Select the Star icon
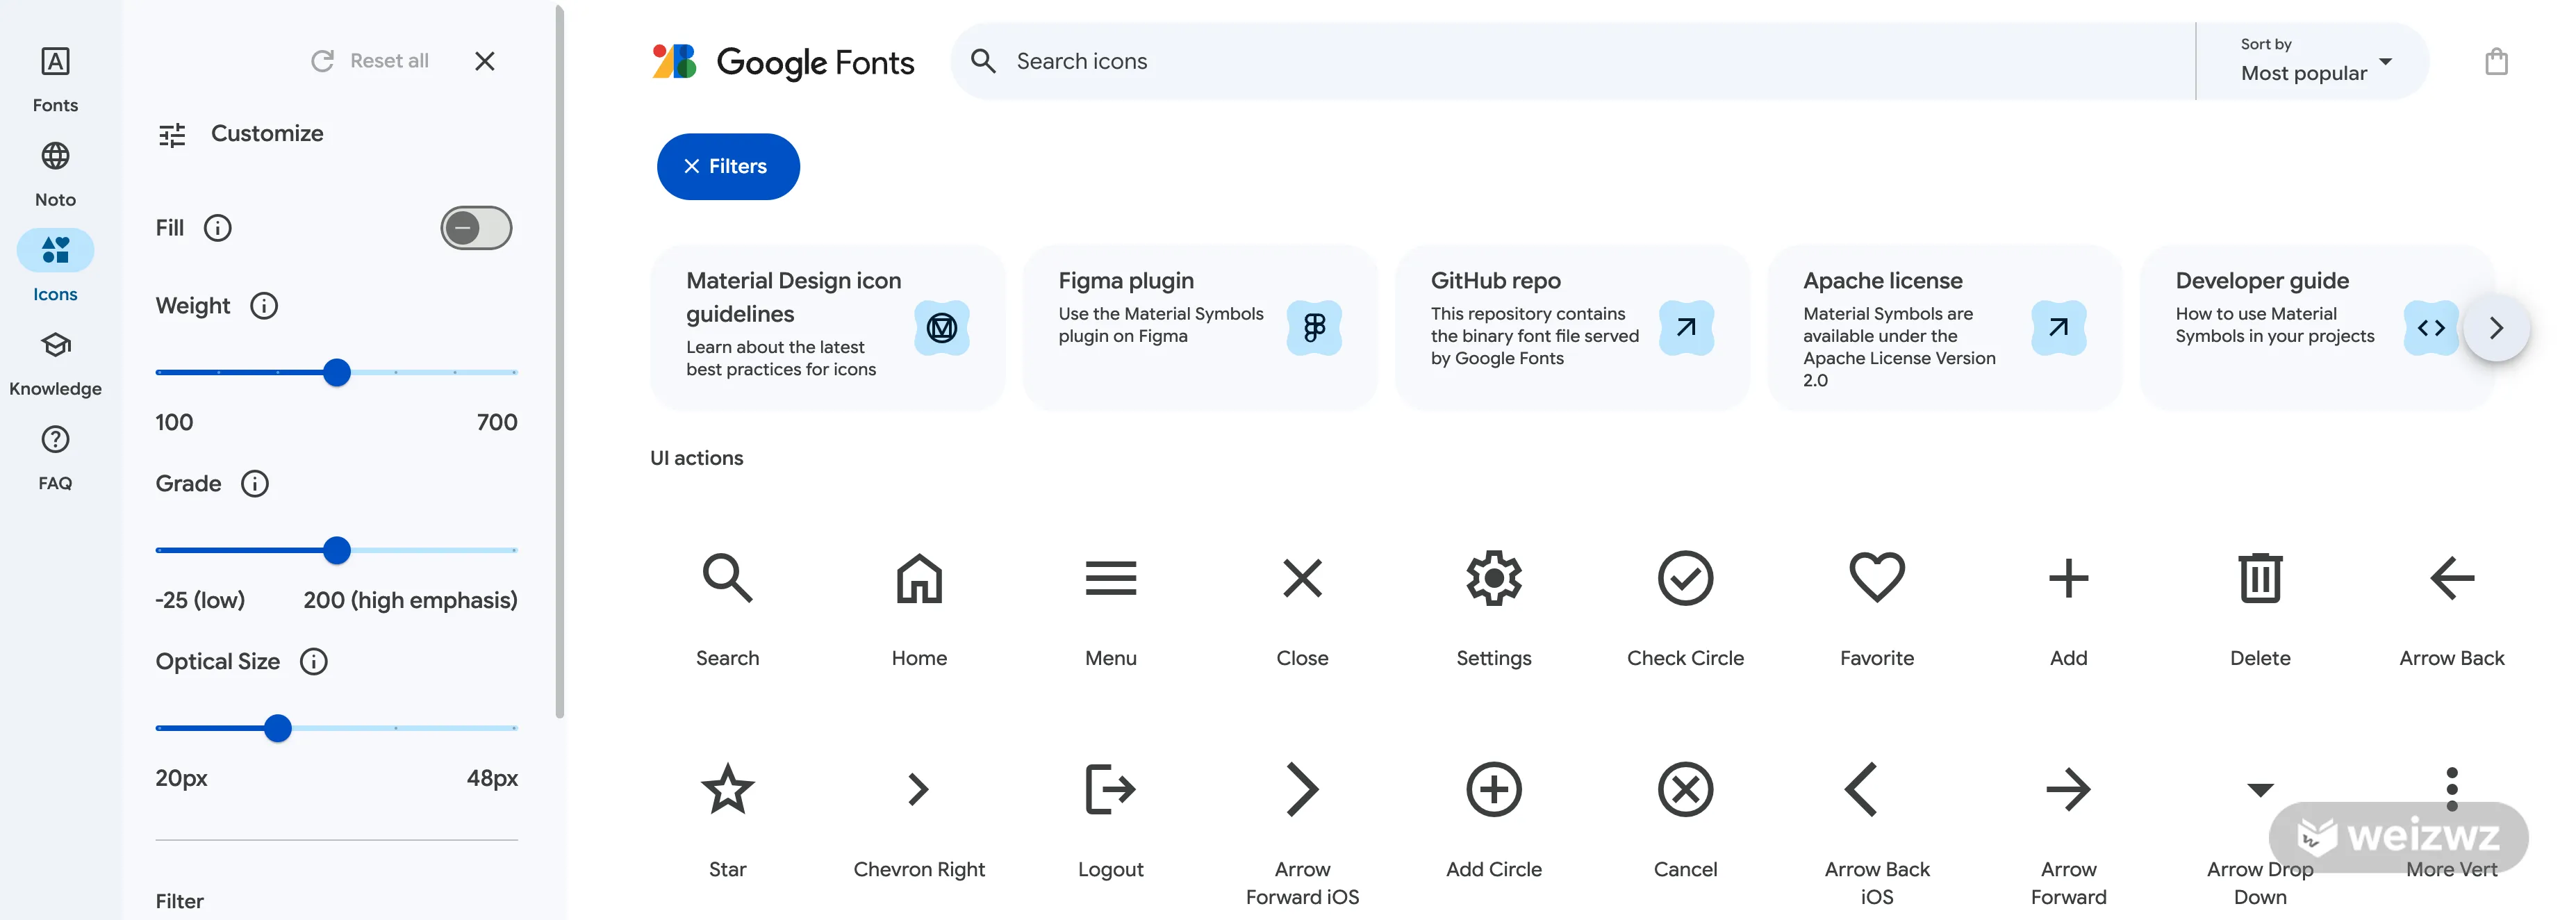 [727, 789]
